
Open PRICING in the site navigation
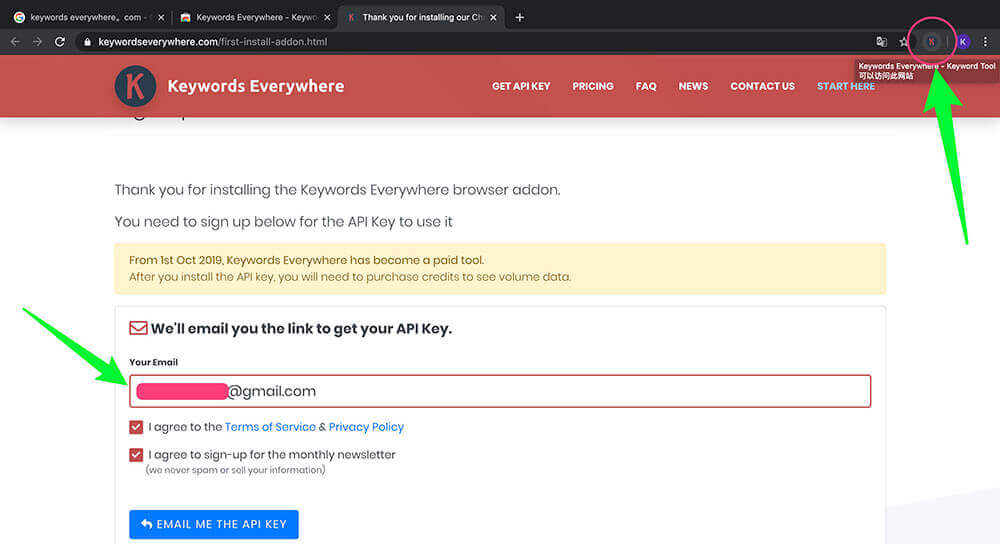click(x=592, y=86)
